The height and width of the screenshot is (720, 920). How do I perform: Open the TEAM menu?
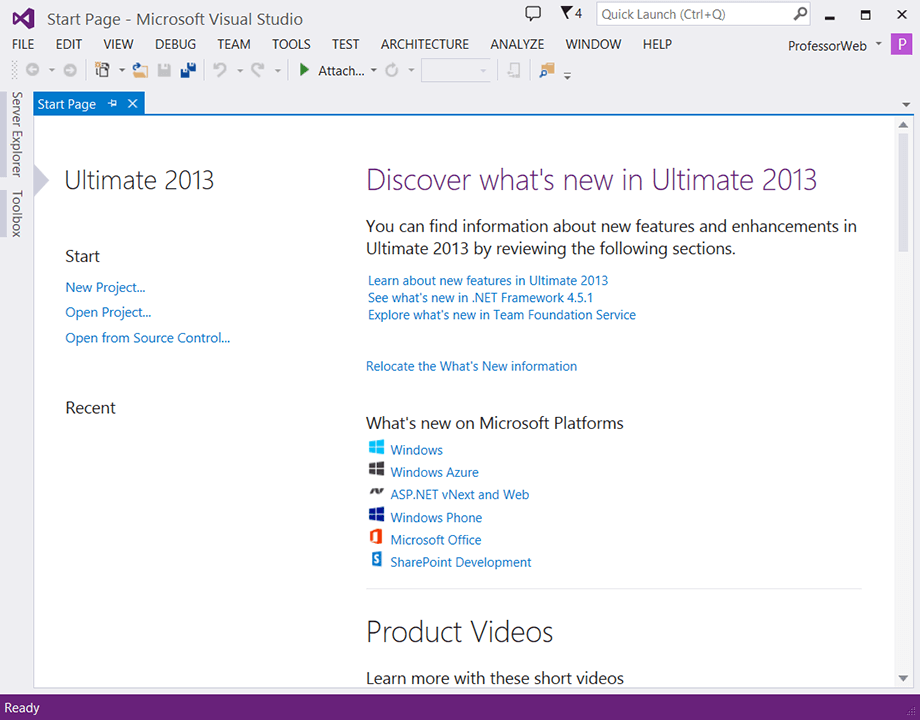click(234, 45)
